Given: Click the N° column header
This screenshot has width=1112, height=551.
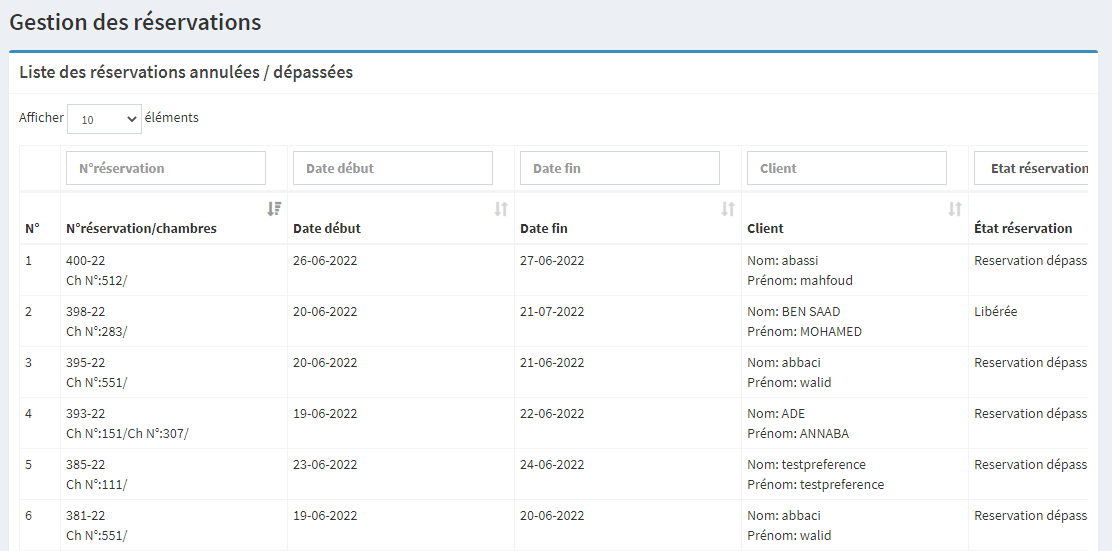Looking at the screenshot, I should point(32,228).
